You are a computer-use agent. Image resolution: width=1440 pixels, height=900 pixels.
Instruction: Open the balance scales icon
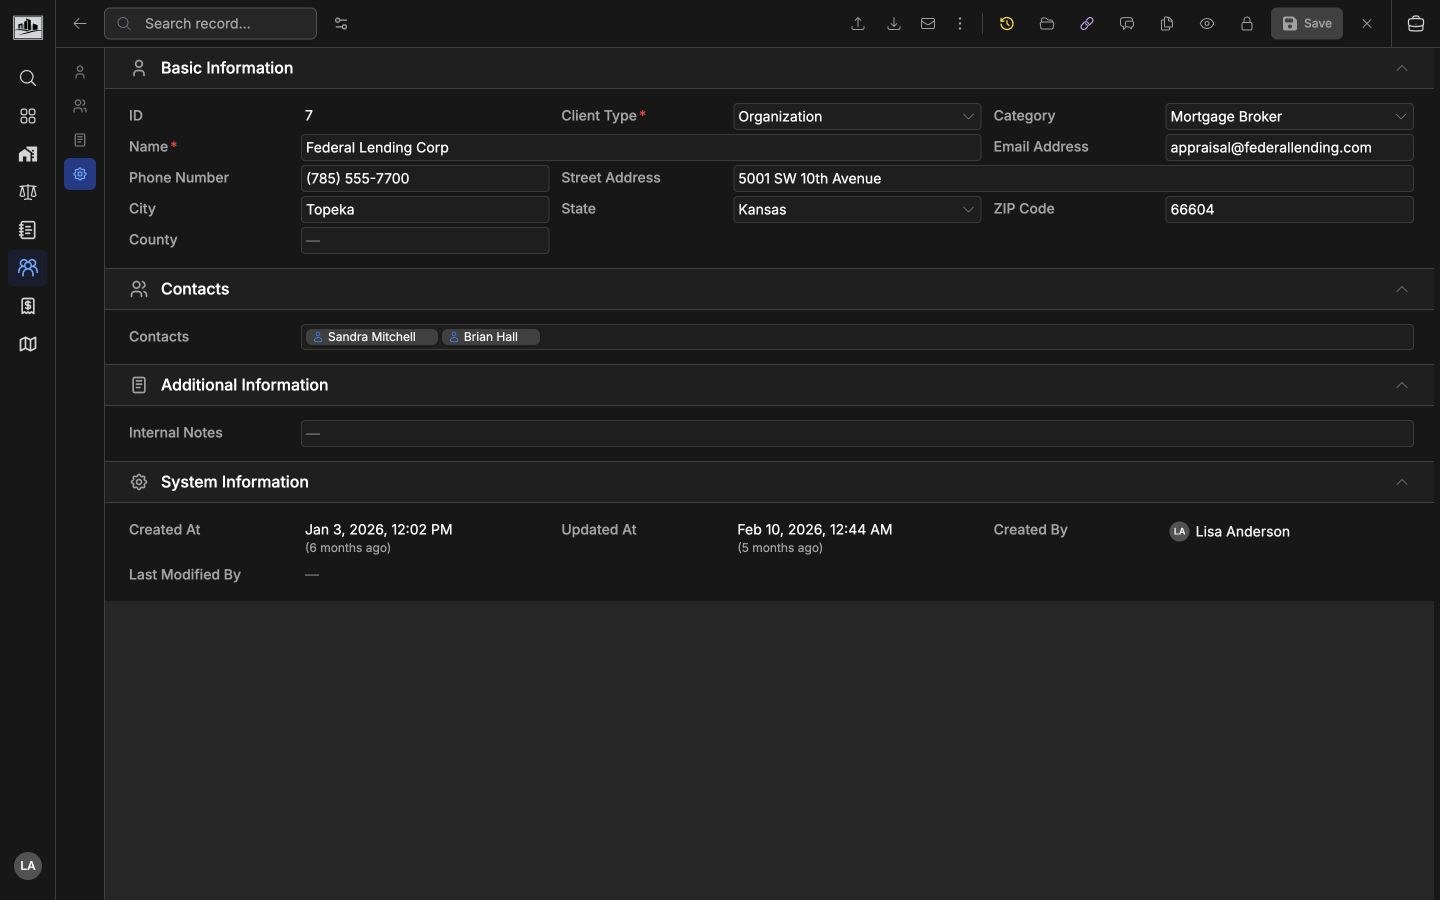(28, 192)
